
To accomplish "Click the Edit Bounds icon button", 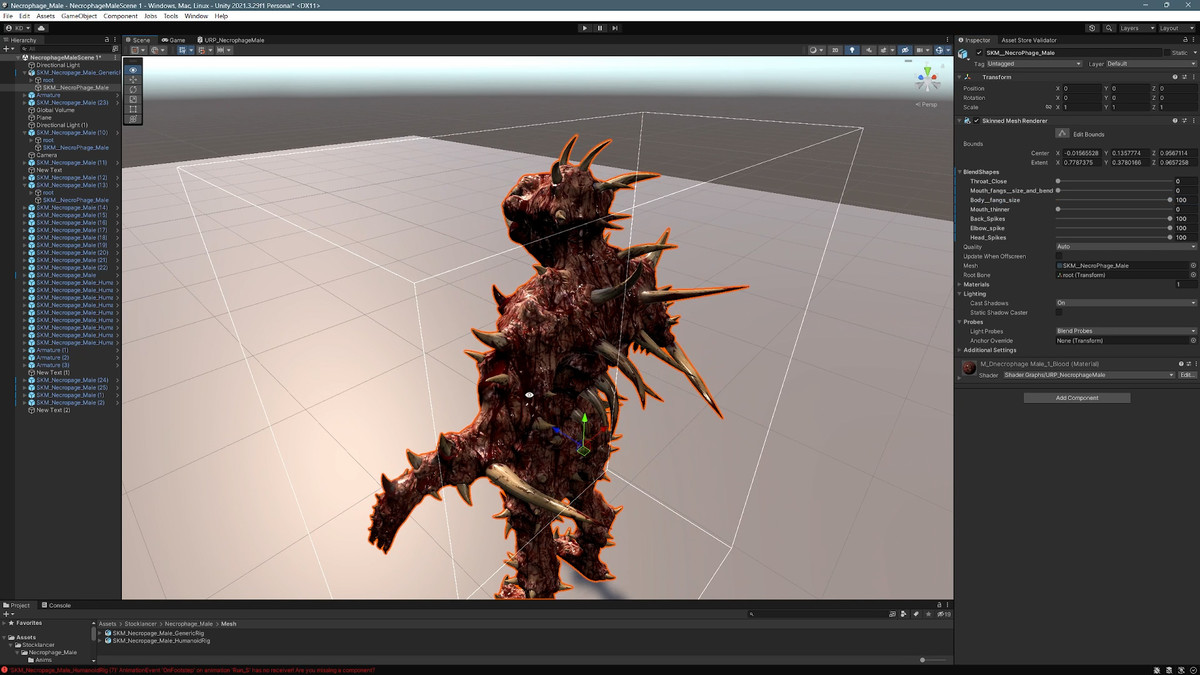I will click(x=1062, y=133).
